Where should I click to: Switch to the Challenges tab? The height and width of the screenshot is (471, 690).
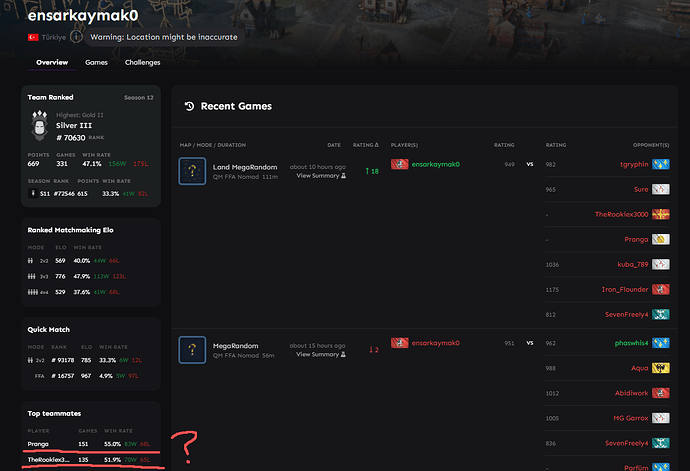(x=142, y=62)
